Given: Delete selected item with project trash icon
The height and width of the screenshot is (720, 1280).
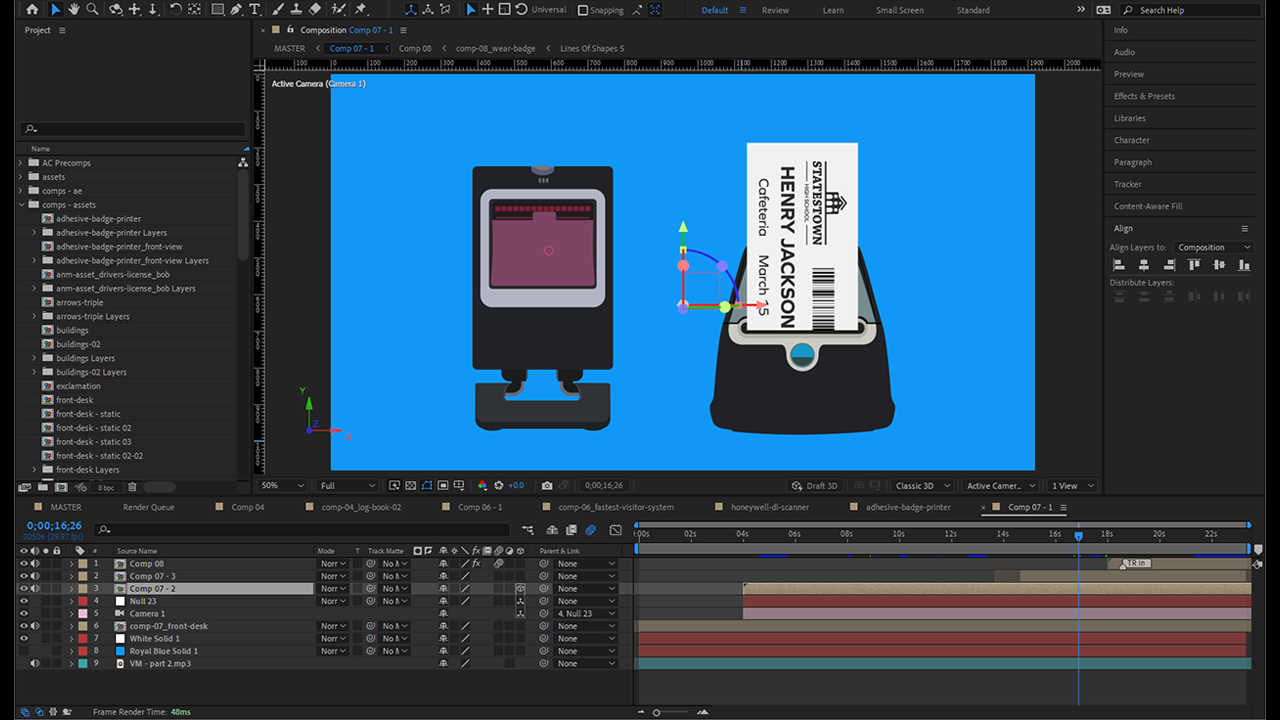Looking at the screenshot, I should (131, 487).
